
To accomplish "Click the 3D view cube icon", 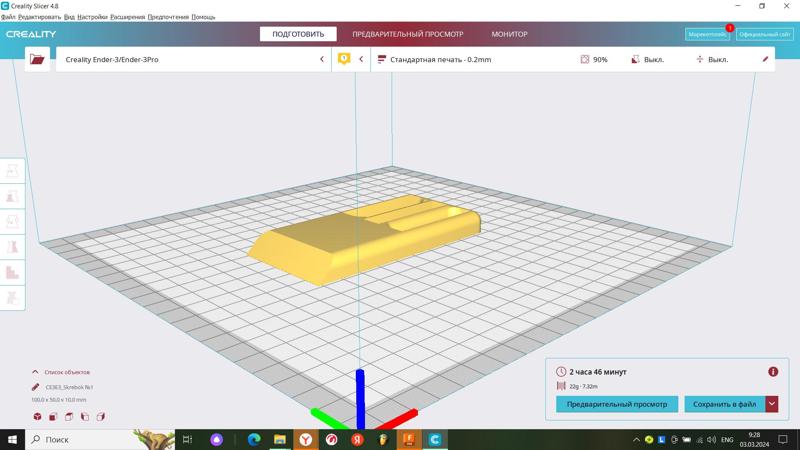I will [37, 416].
